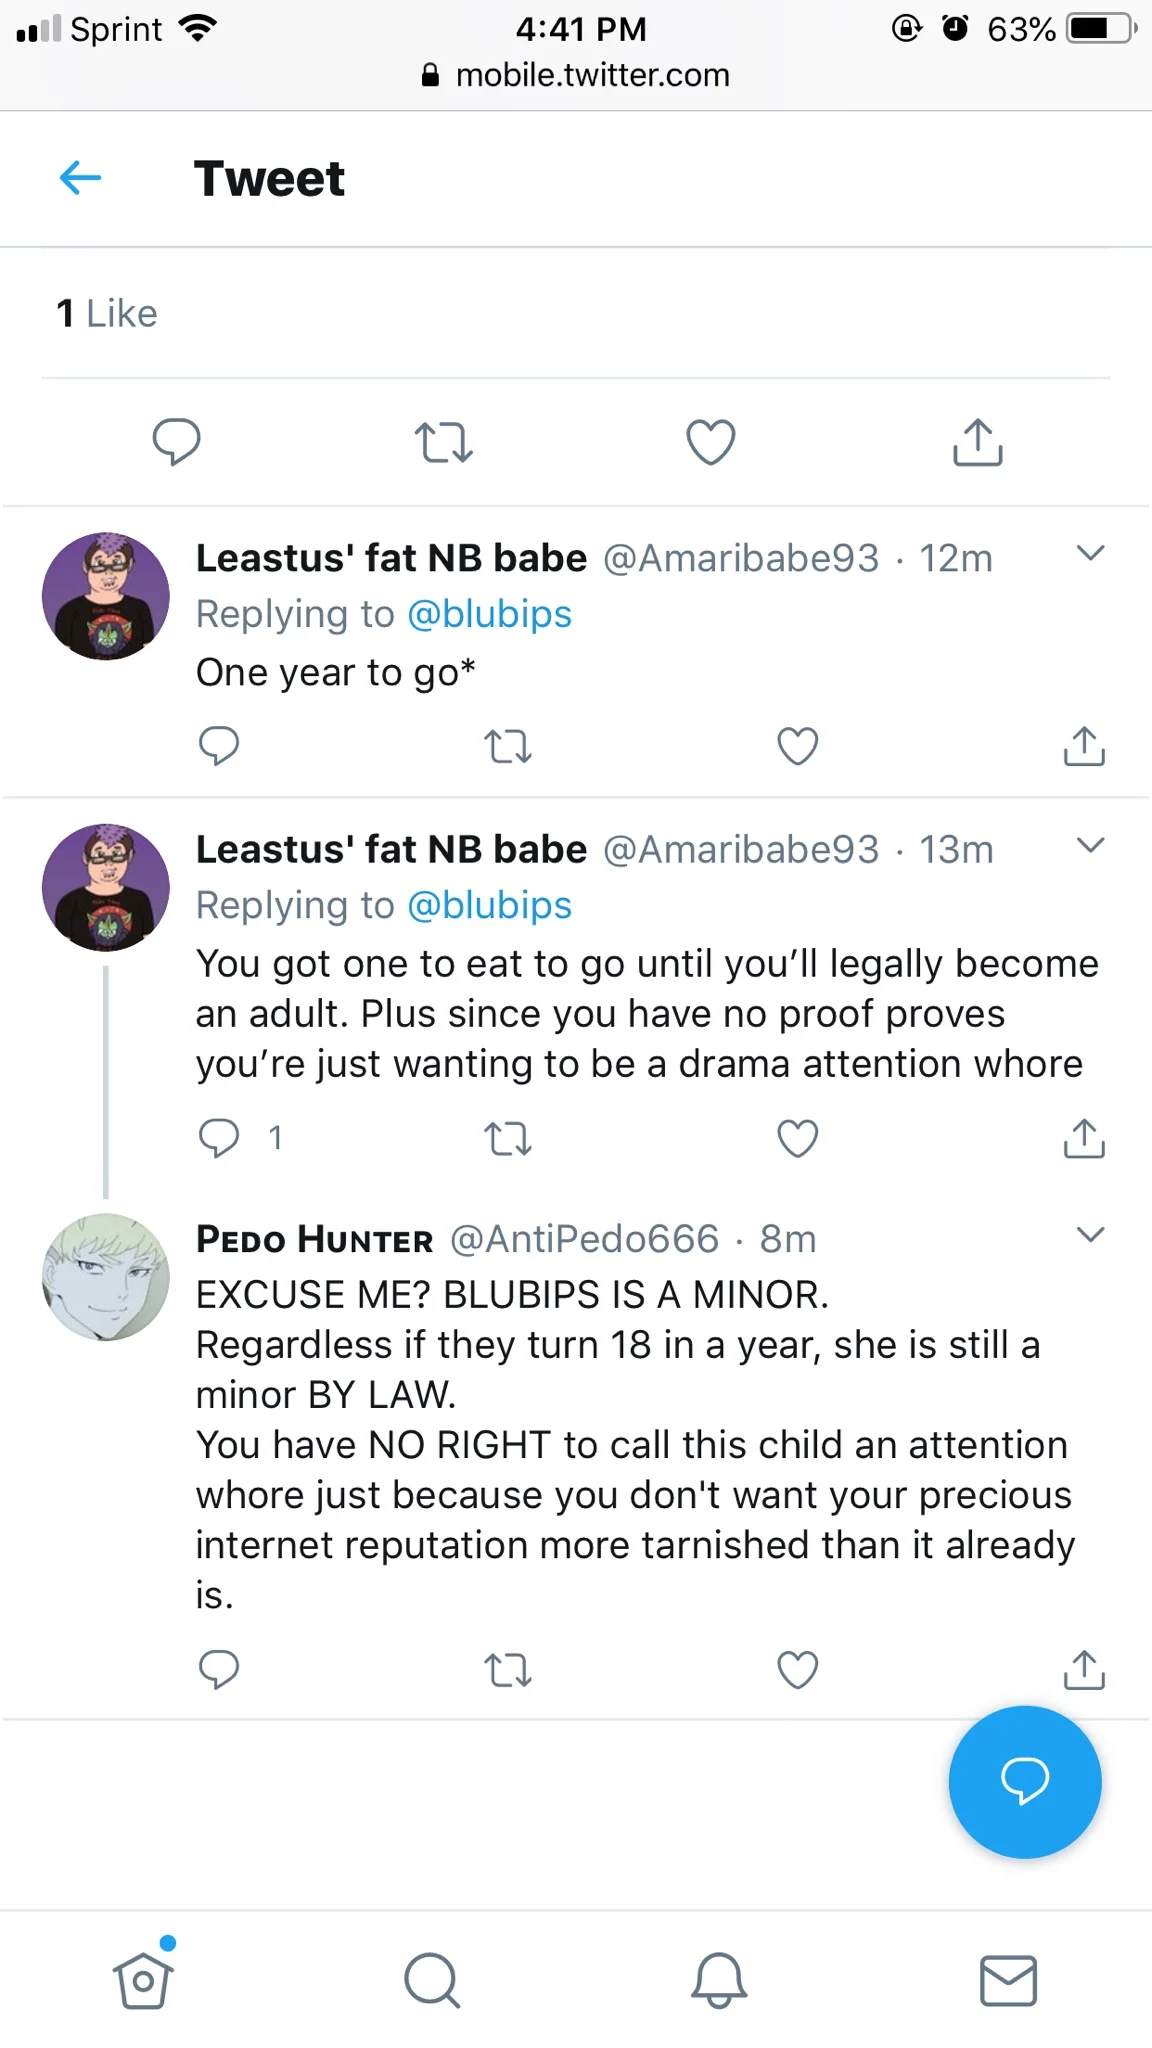Like Pedo Hunter's reply
Image resolution: width=1152 pixels, height=2048 pixels.
[798, 1669]
